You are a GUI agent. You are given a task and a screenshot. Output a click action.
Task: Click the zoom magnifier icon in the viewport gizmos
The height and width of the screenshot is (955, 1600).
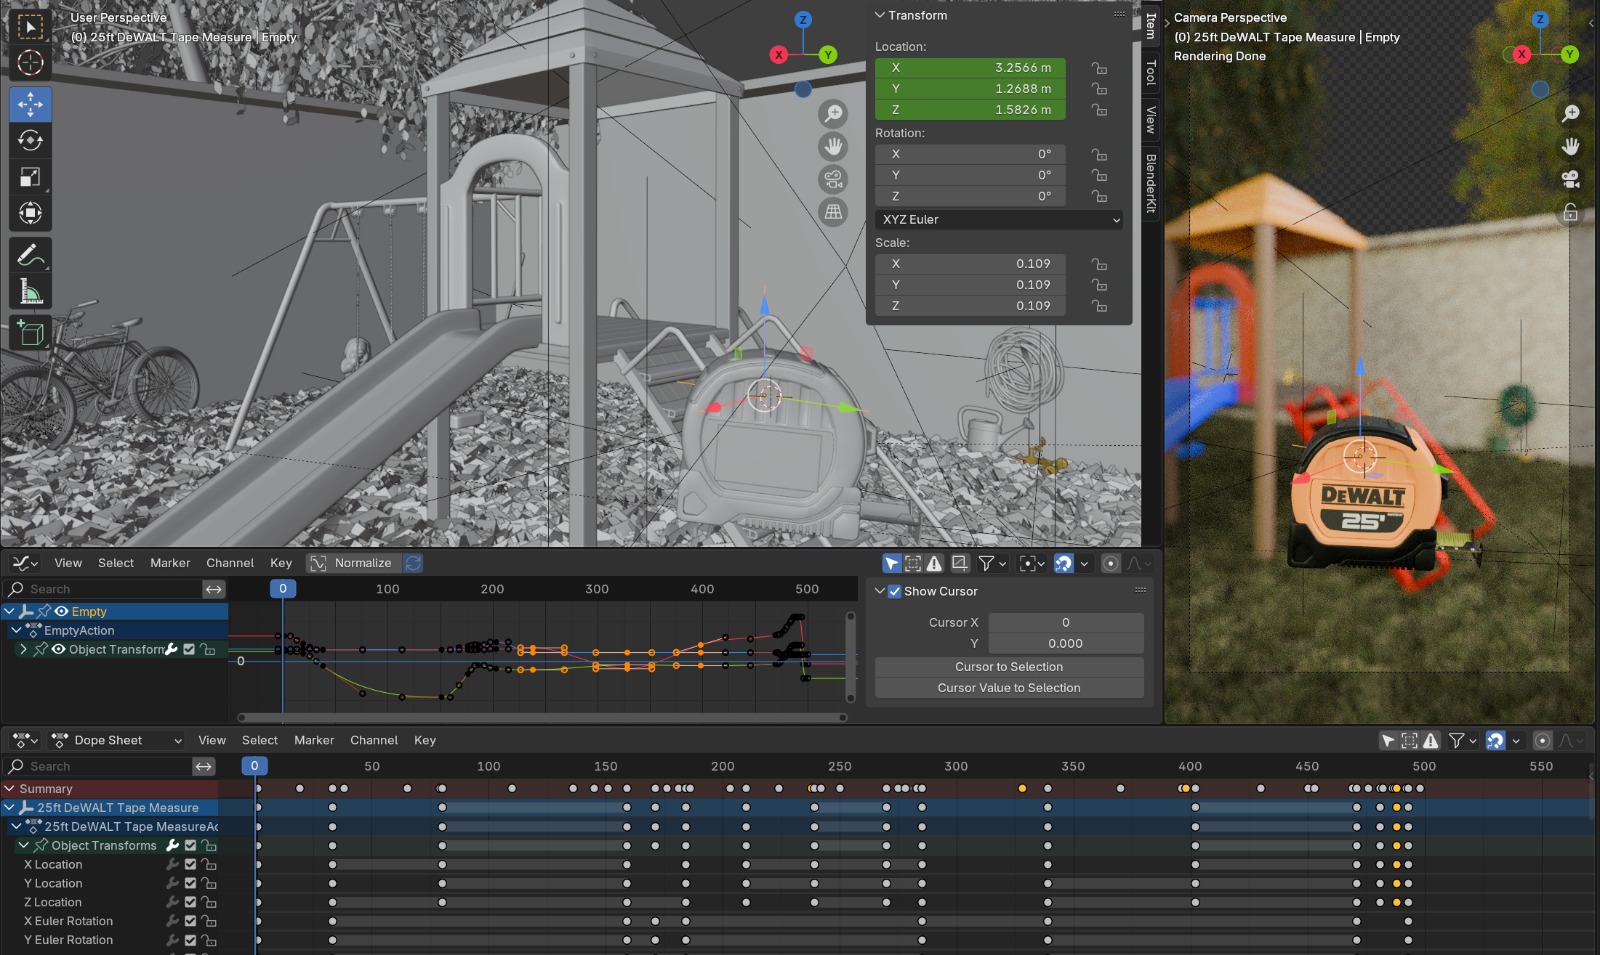(834, 113)
